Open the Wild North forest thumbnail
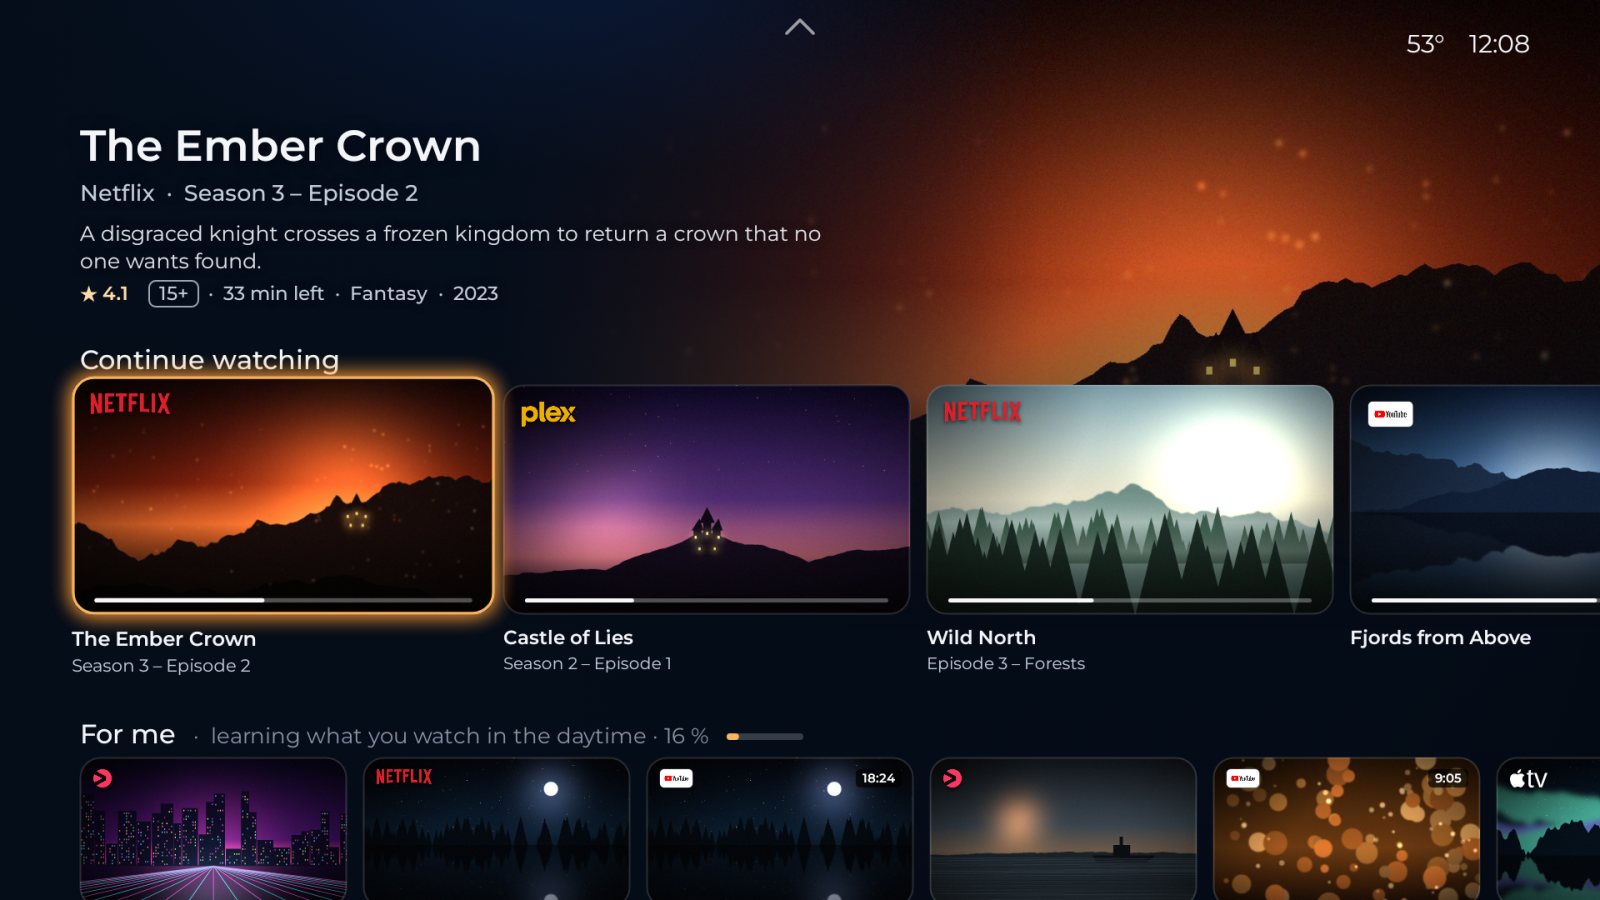Image resolution: width=1600 pixels, height=900 pixels. point(1130,499)
